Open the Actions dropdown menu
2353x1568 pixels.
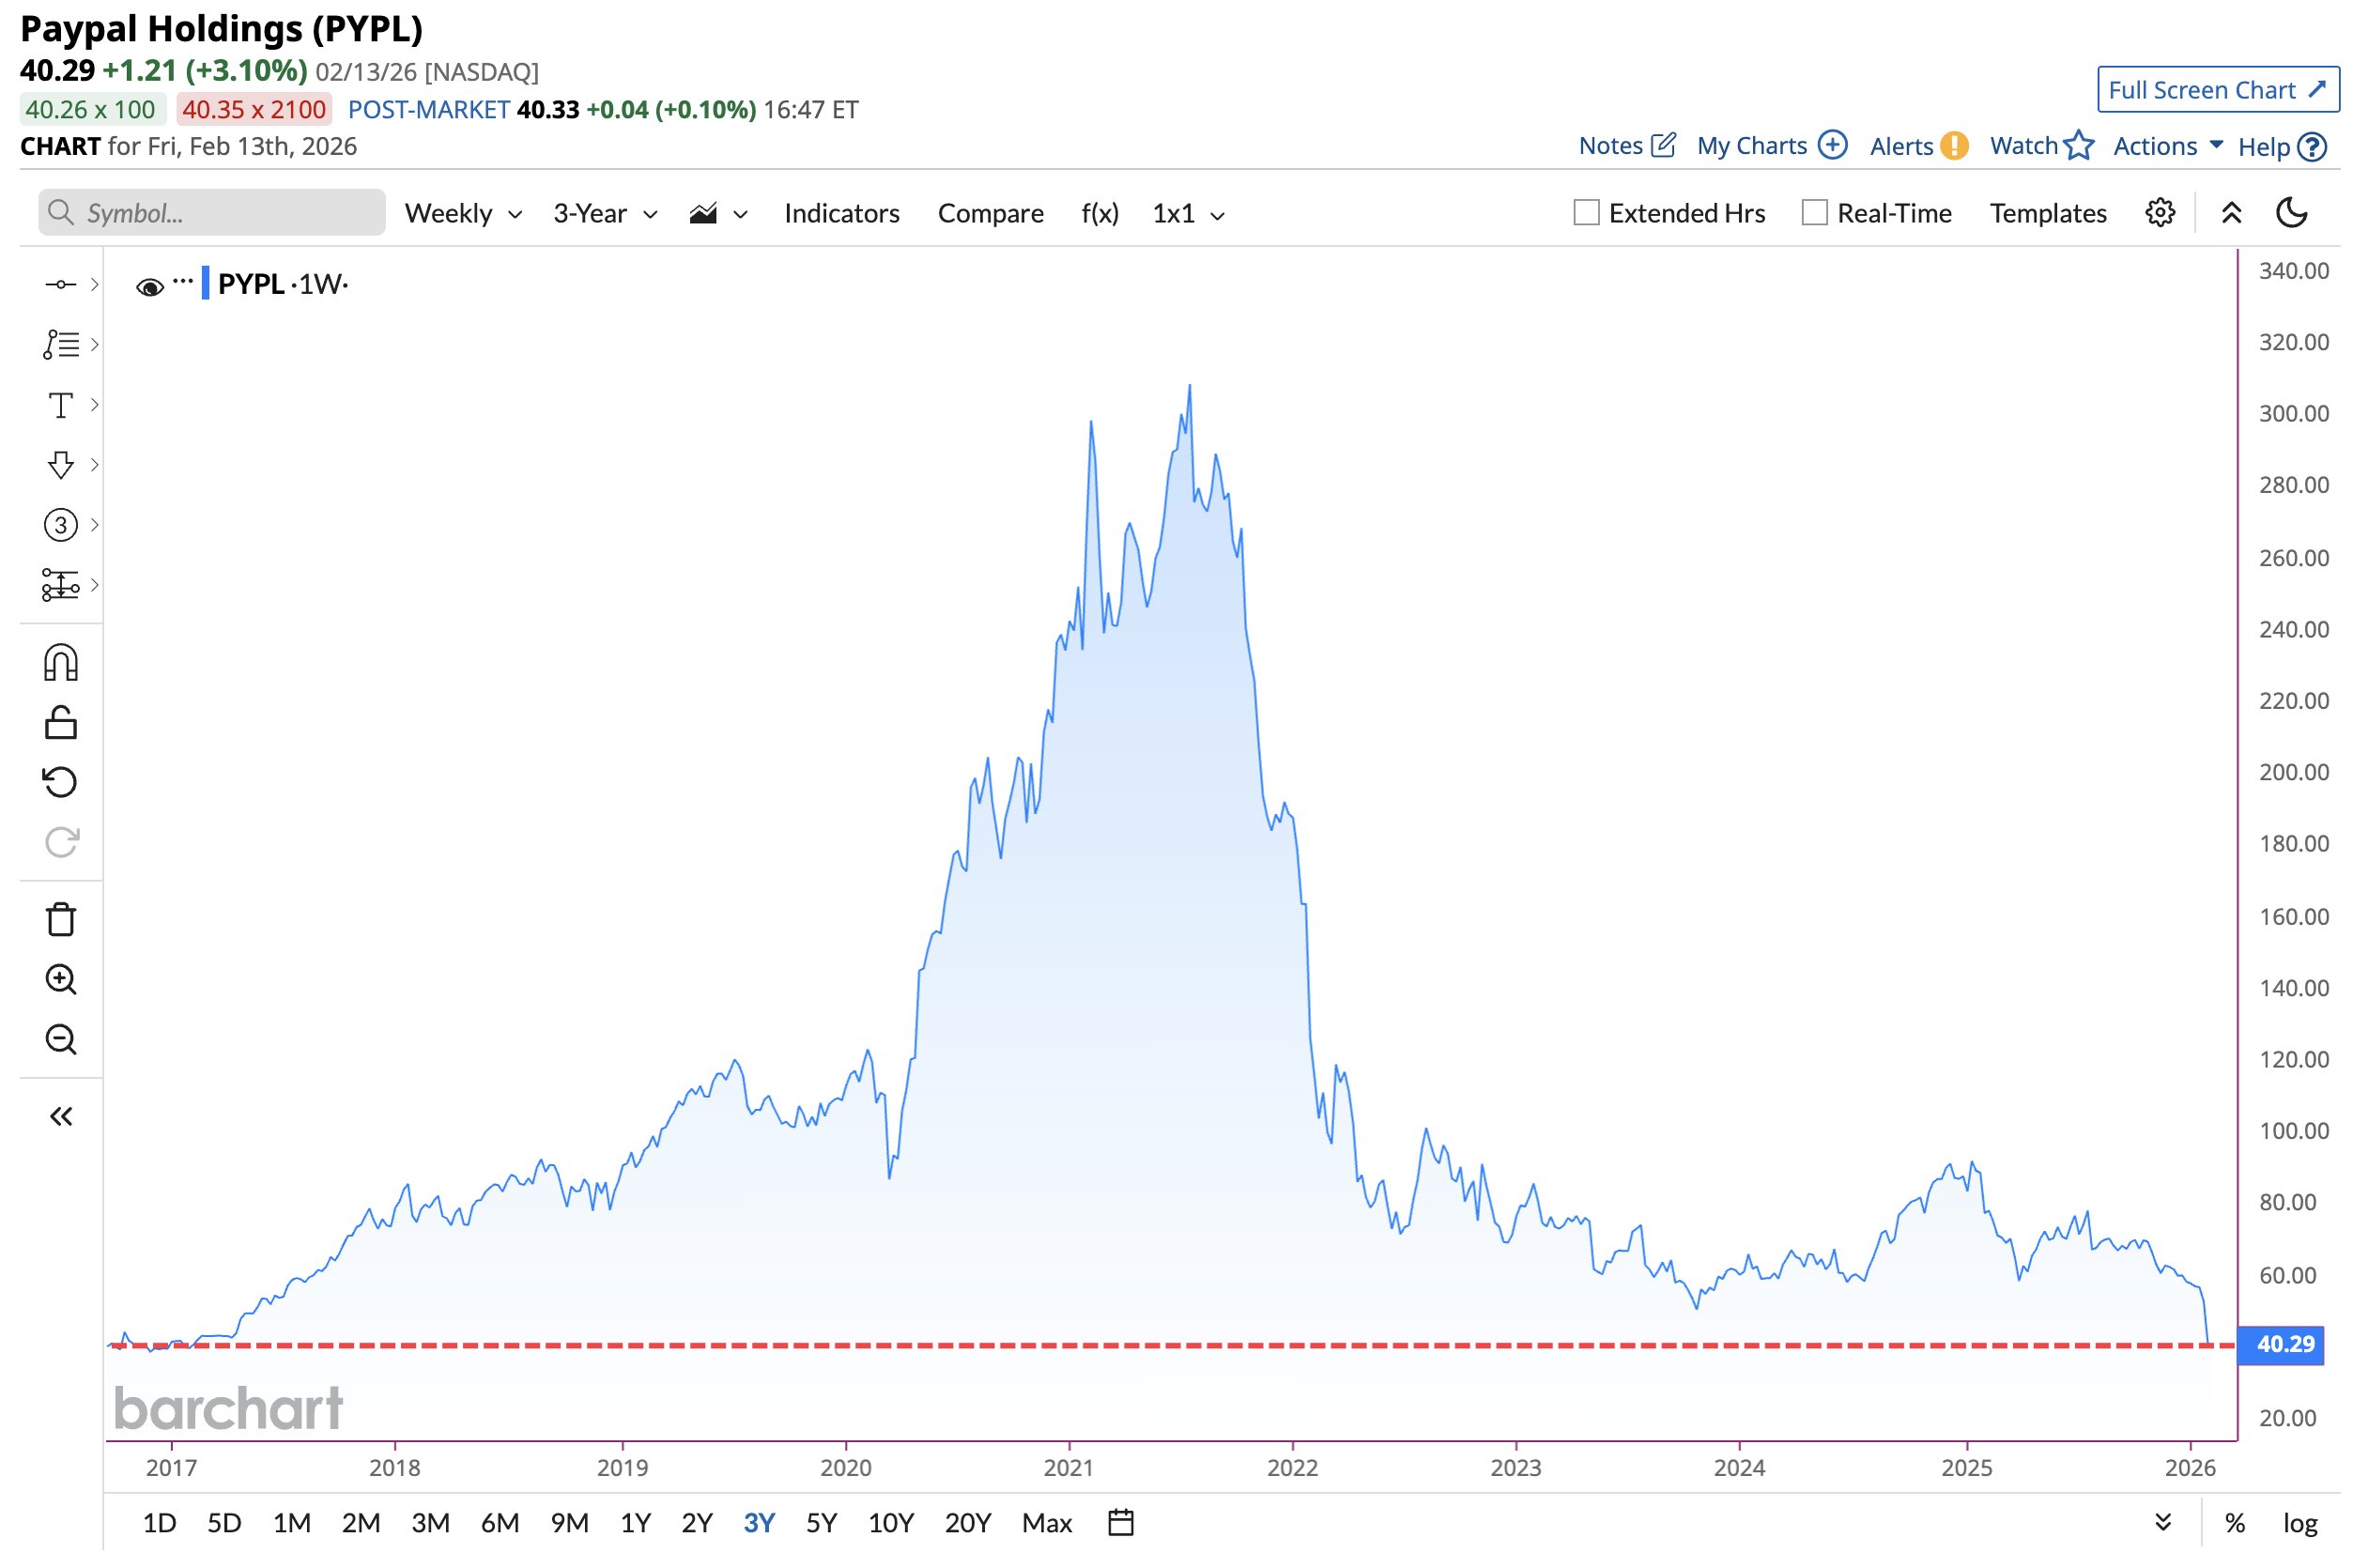[2167, 146]
